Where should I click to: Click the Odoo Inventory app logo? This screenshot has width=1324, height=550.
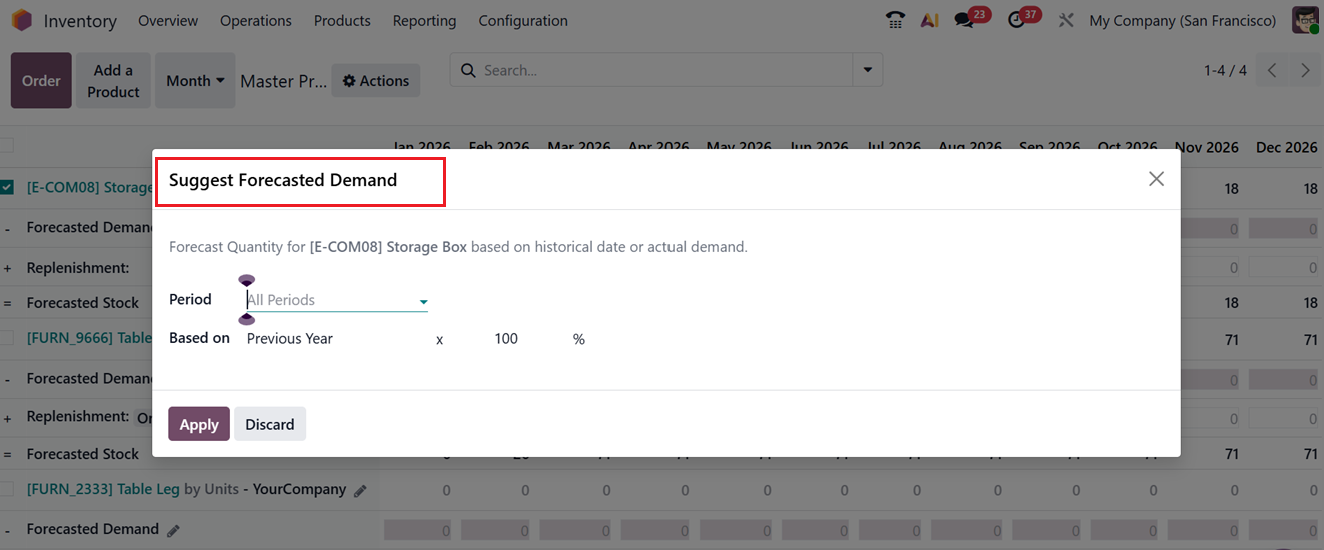pyautogui.click(x=21, y=20)
